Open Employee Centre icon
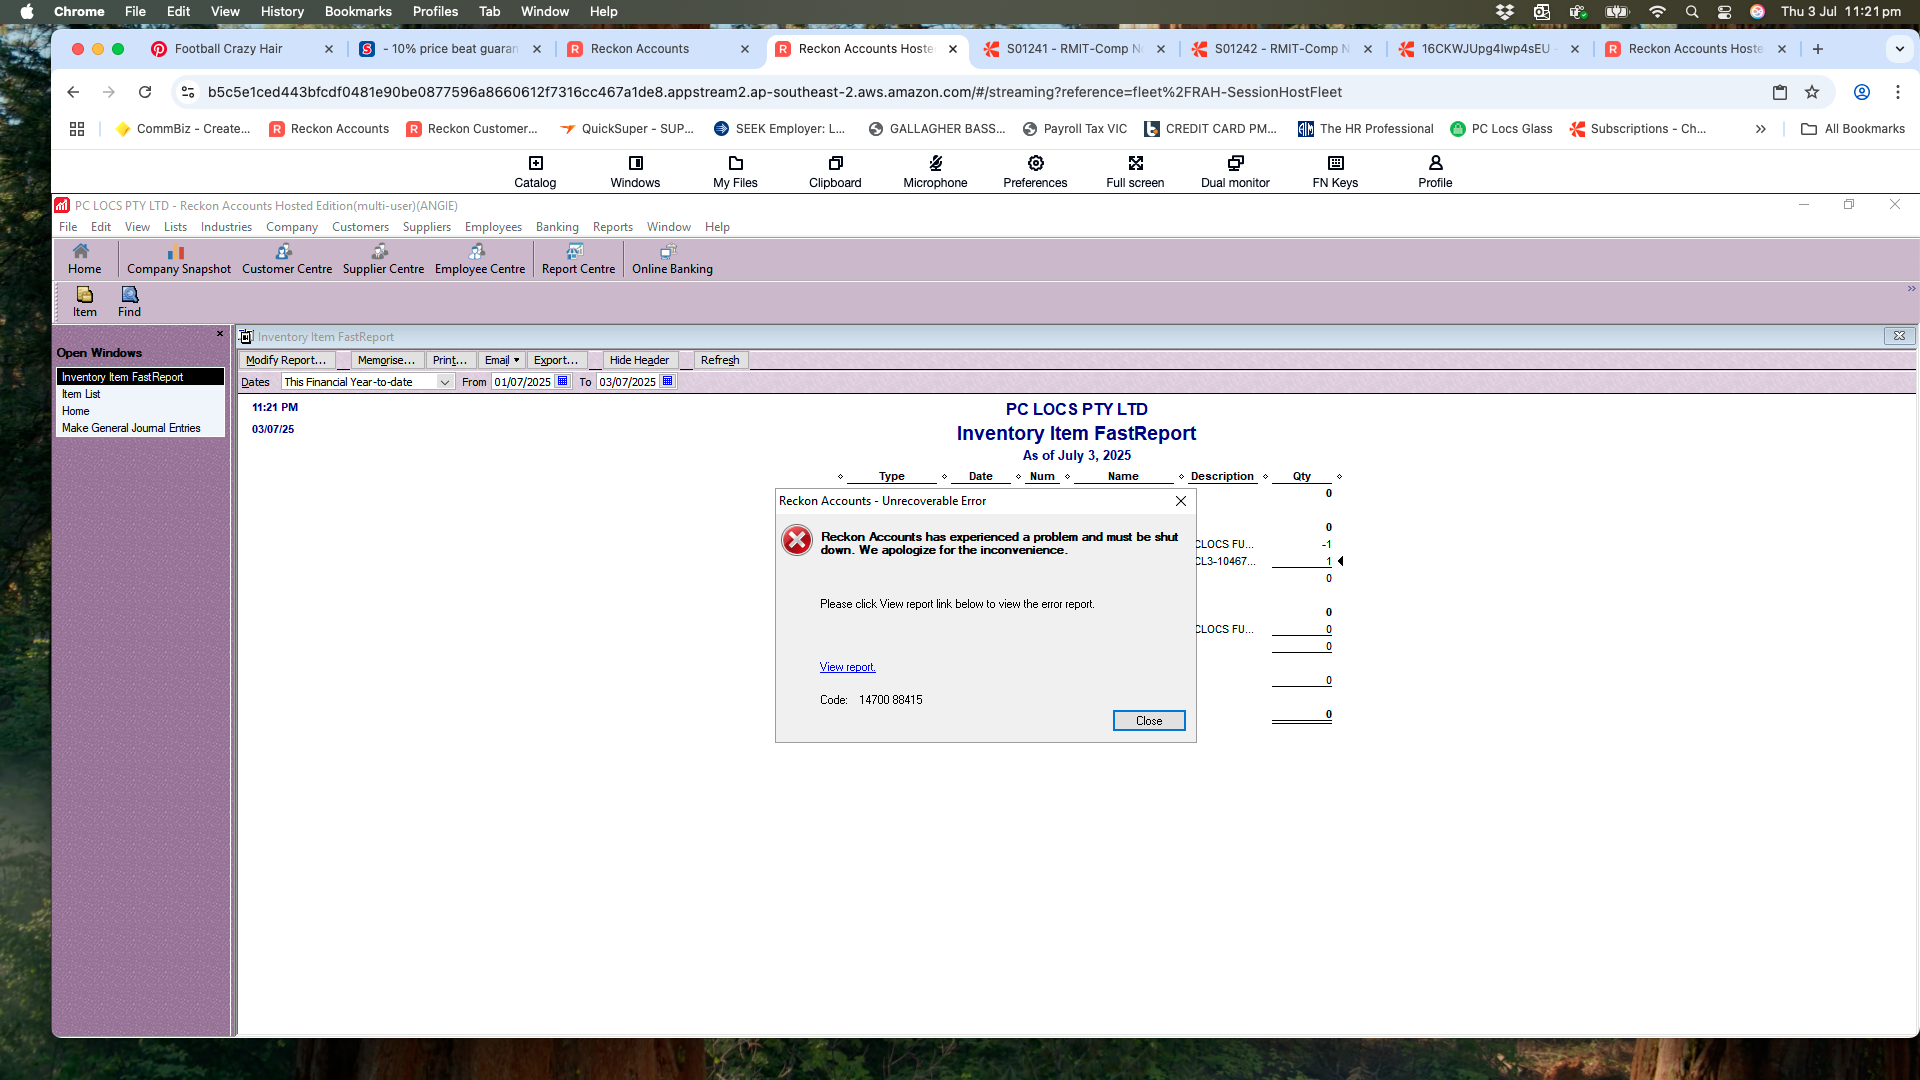The height and width of the screenshot is (1080, 1920). click(x=479, y=259)
